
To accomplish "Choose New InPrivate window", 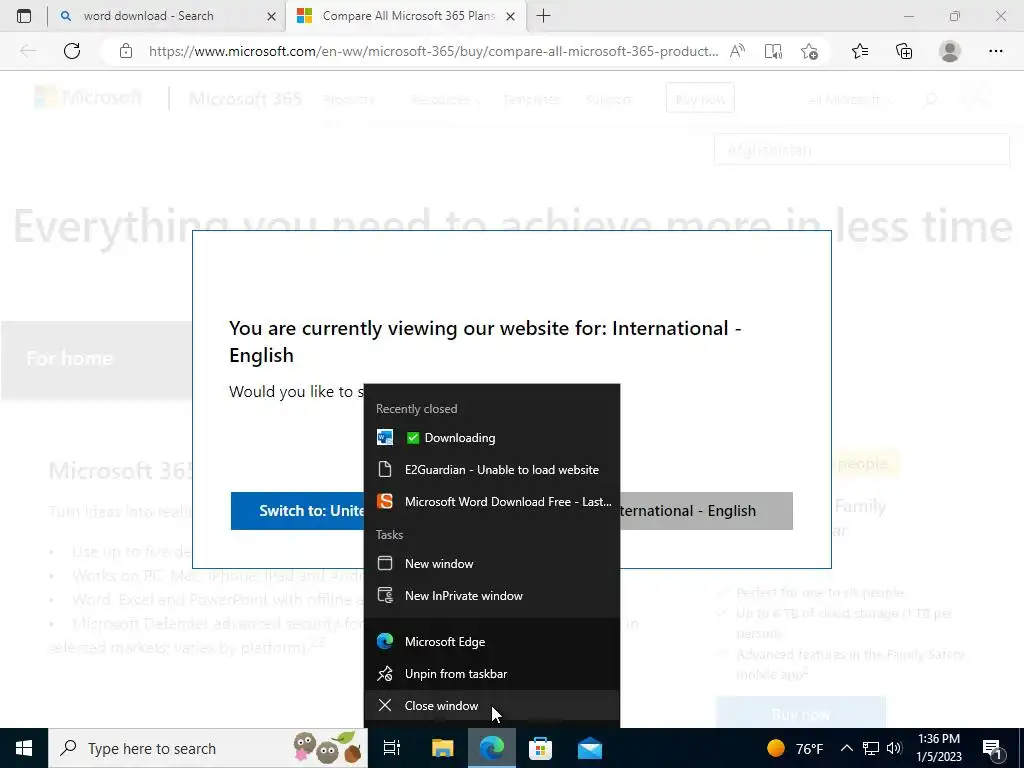I will pyautogui.click(x=491, y=596).
